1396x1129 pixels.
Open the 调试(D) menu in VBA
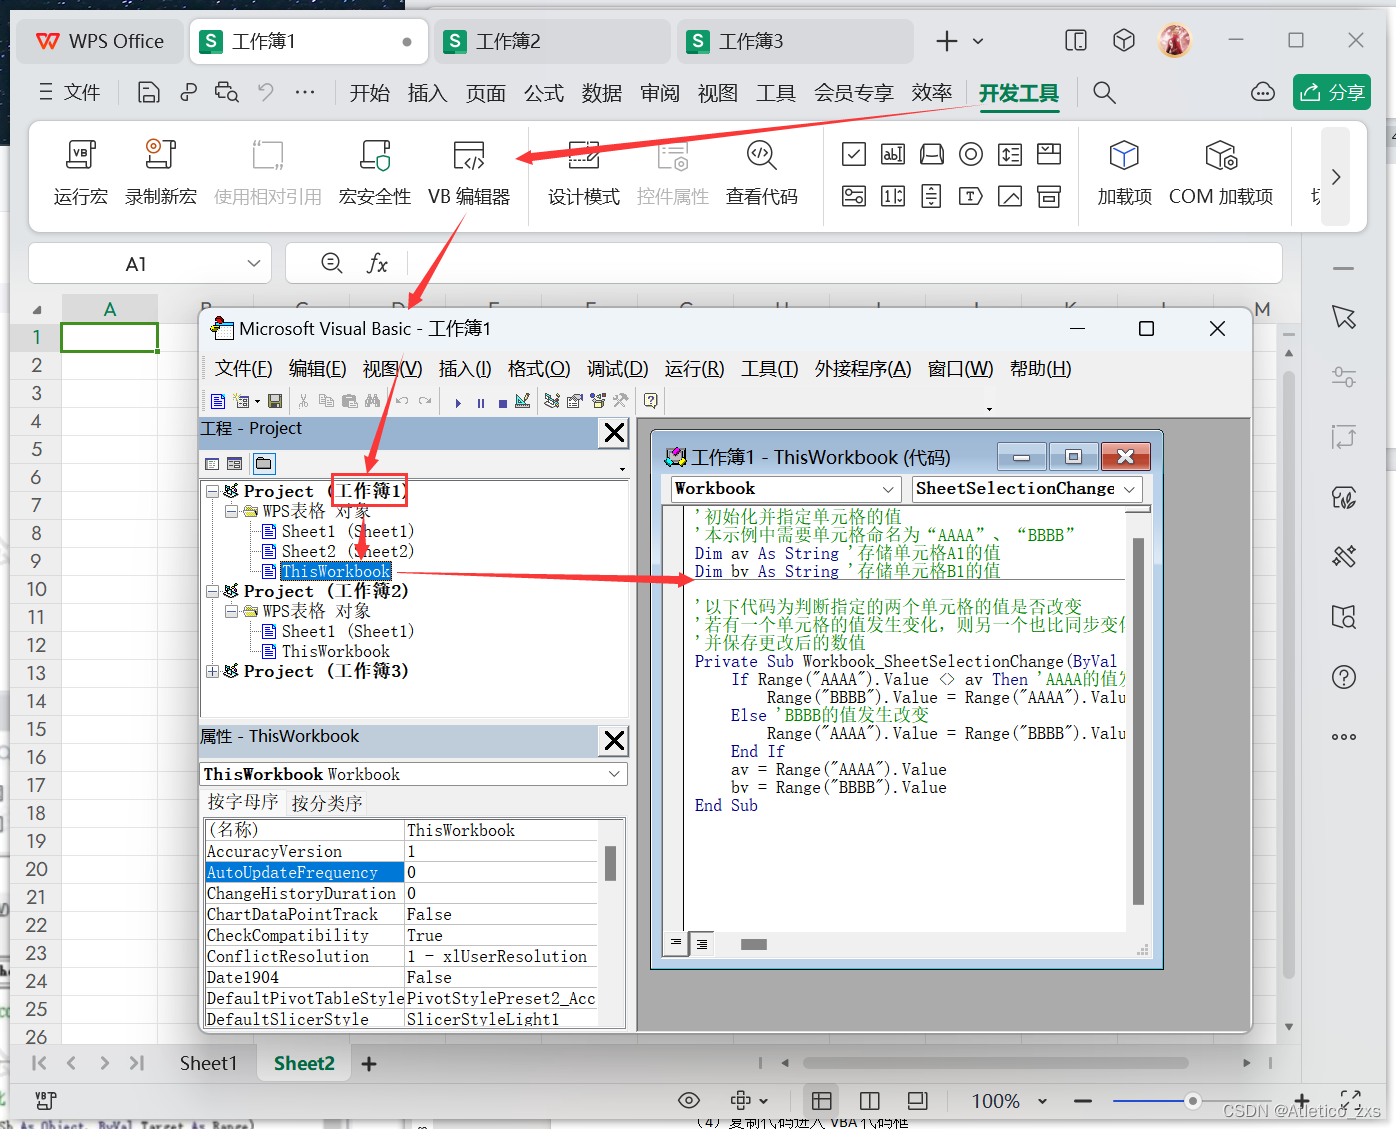617,369
